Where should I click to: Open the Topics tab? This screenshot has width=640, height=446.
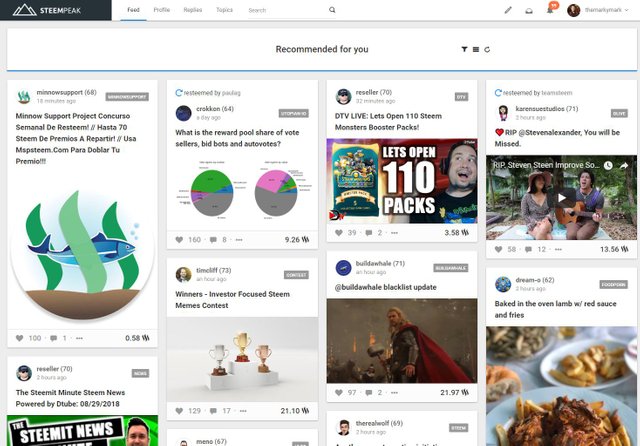224,10
